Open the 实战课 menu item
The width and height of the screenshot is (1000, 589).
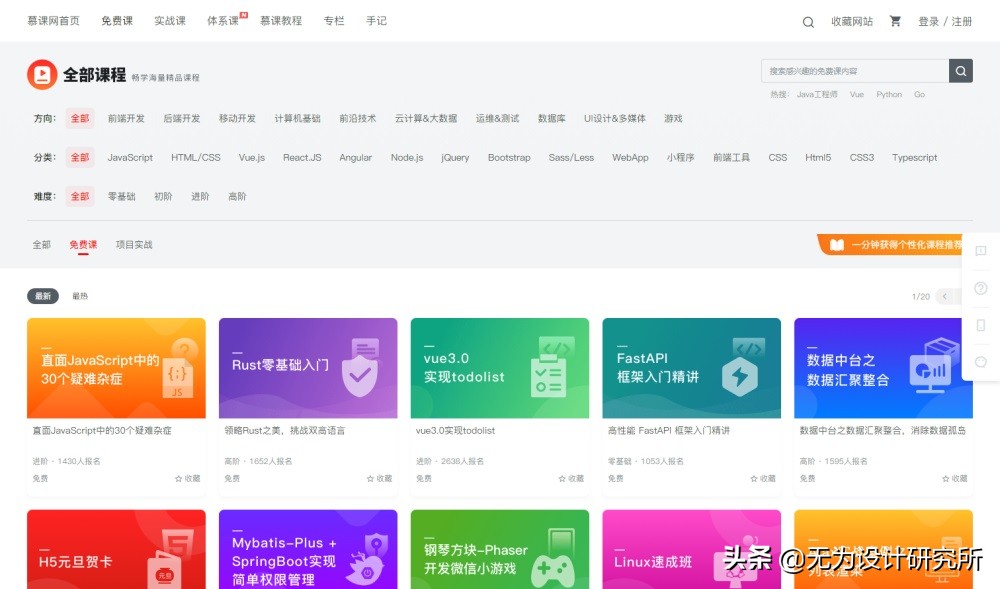(169, 20)
